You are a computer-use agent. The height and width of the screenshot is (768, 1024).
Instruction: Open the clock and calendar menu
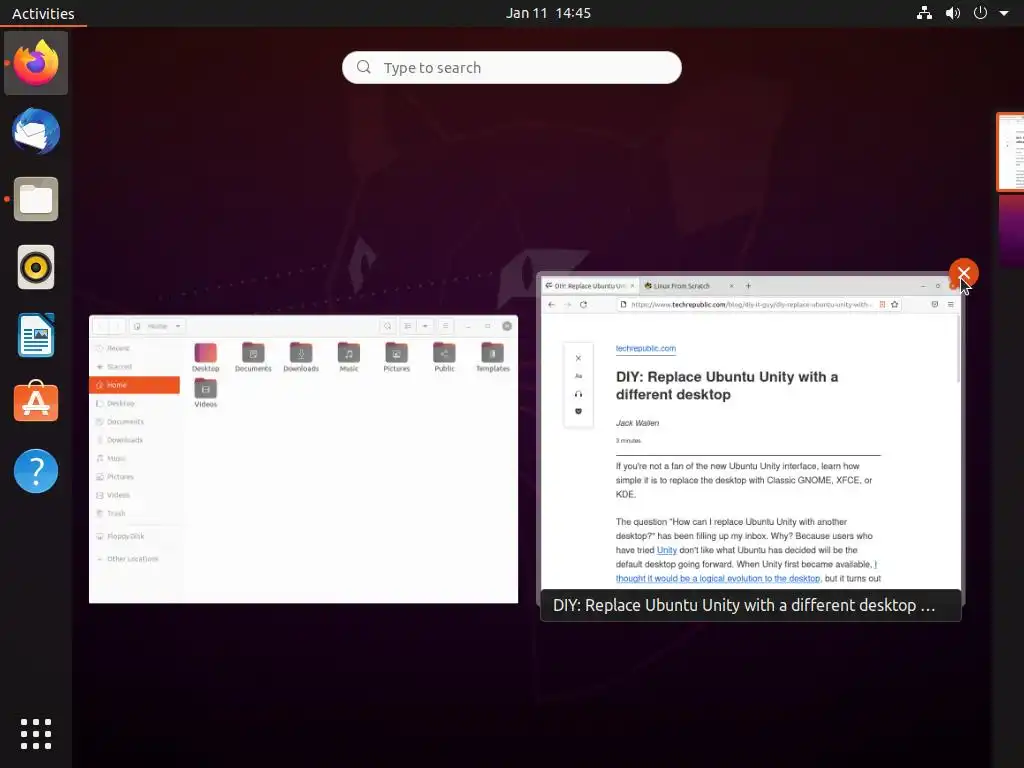(548, 13)
